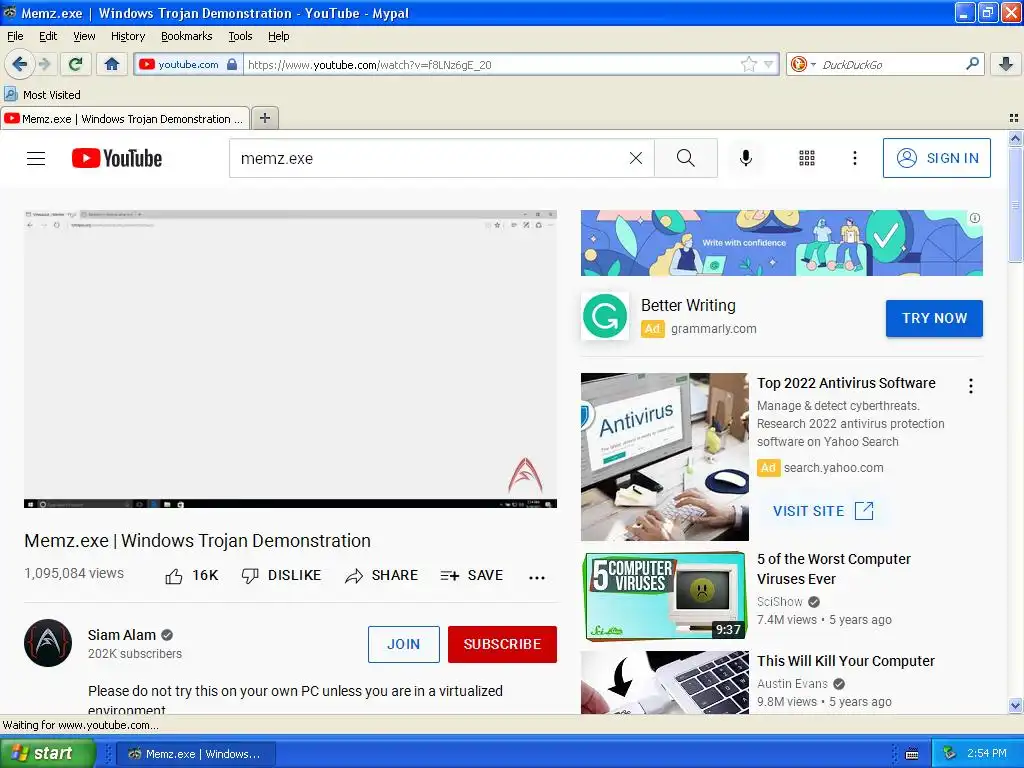
Task: Open the File menu
Action: pyautogui.click(x=15, y=36)
